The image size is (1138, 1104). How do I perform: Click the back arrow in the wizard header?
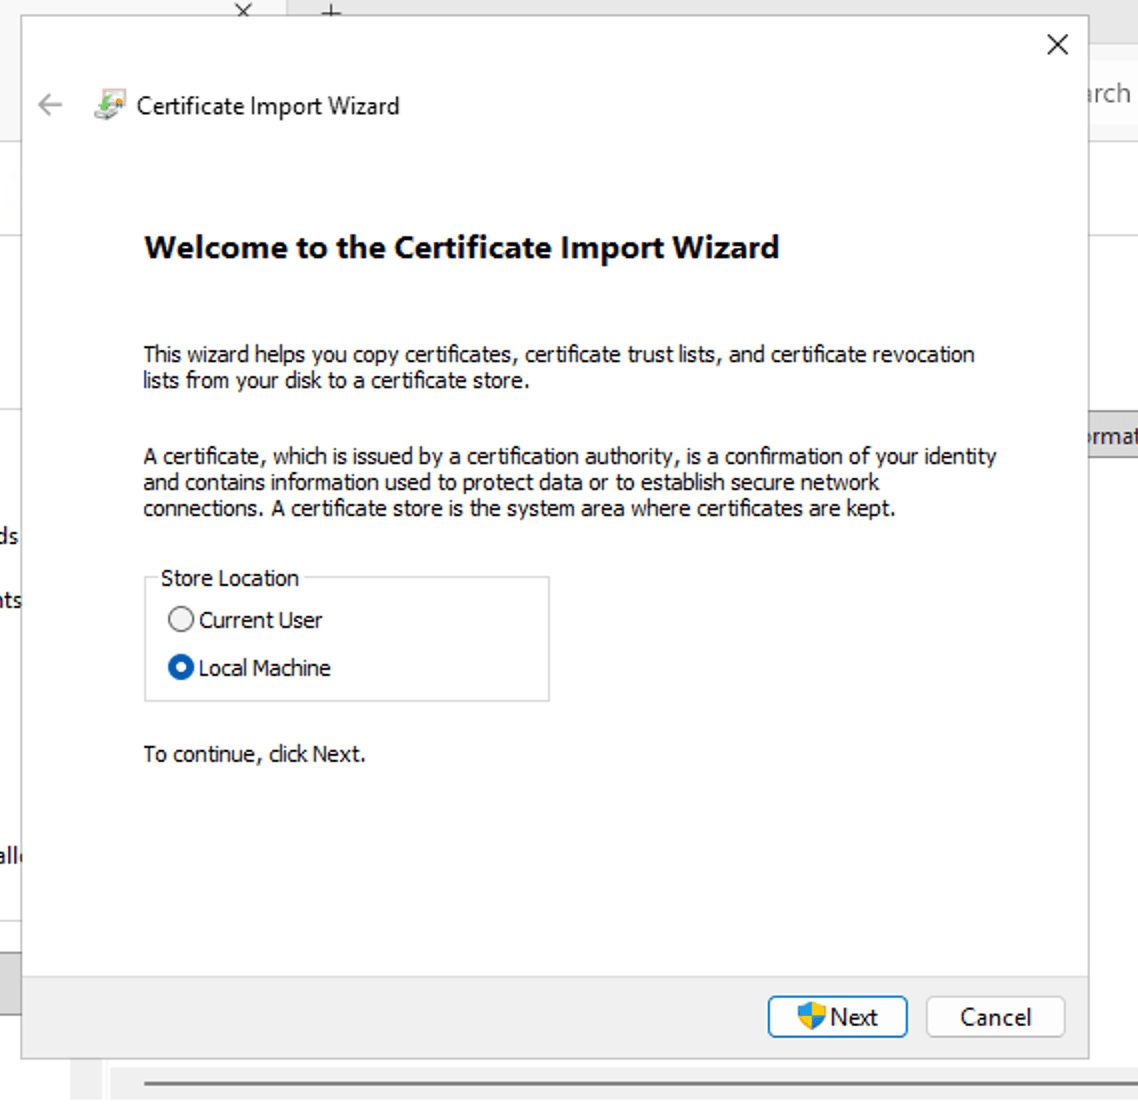pos(50,105)
